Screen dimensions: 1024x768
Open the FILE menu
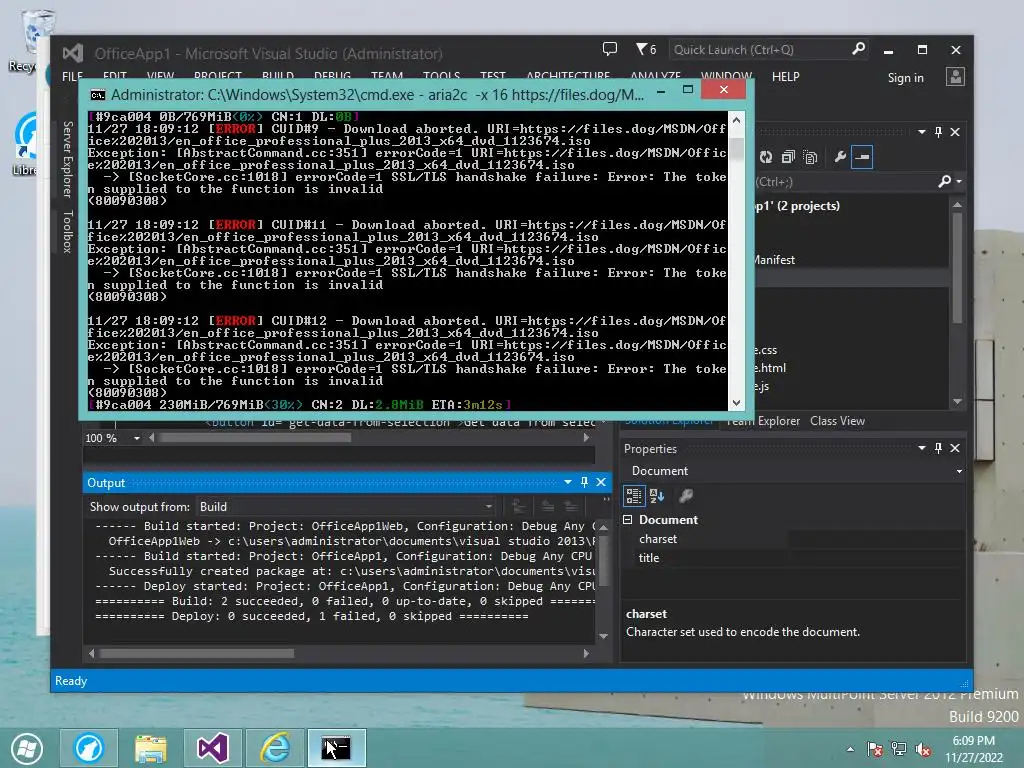pyautogui.click(x=72, y=76)
